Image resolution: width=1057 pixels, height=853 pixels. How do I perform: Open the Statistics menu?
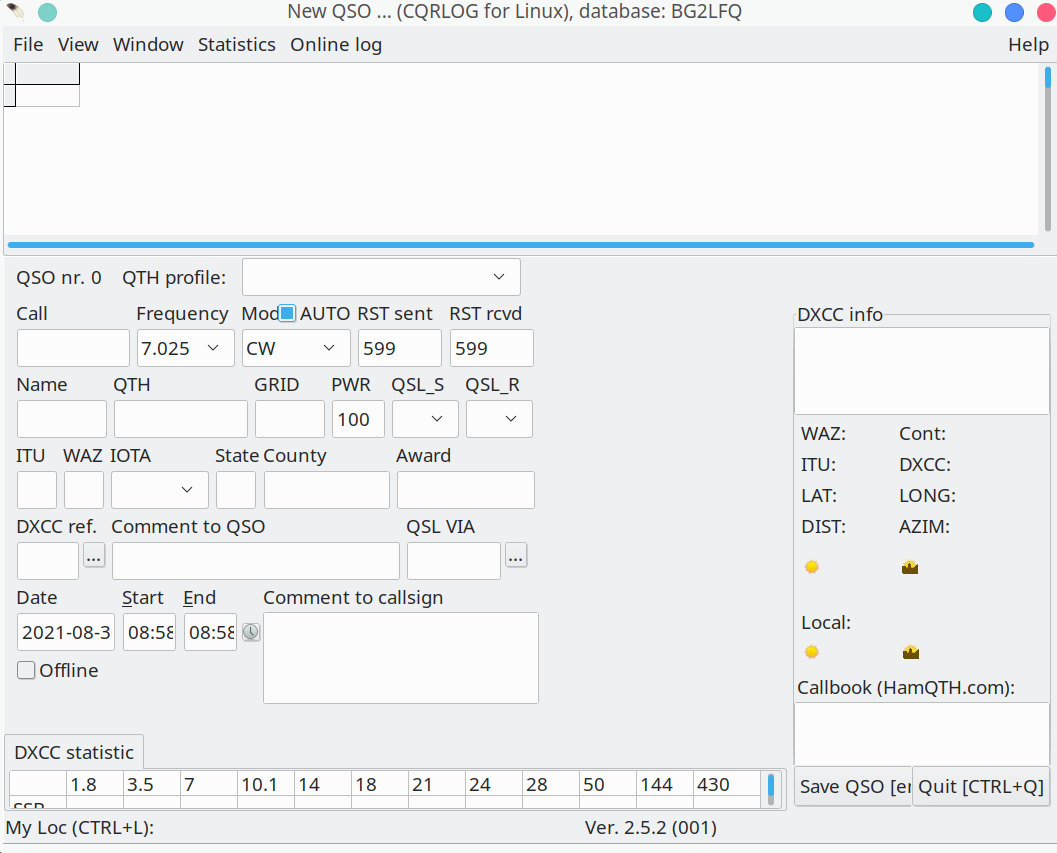(x=237, y=45)
